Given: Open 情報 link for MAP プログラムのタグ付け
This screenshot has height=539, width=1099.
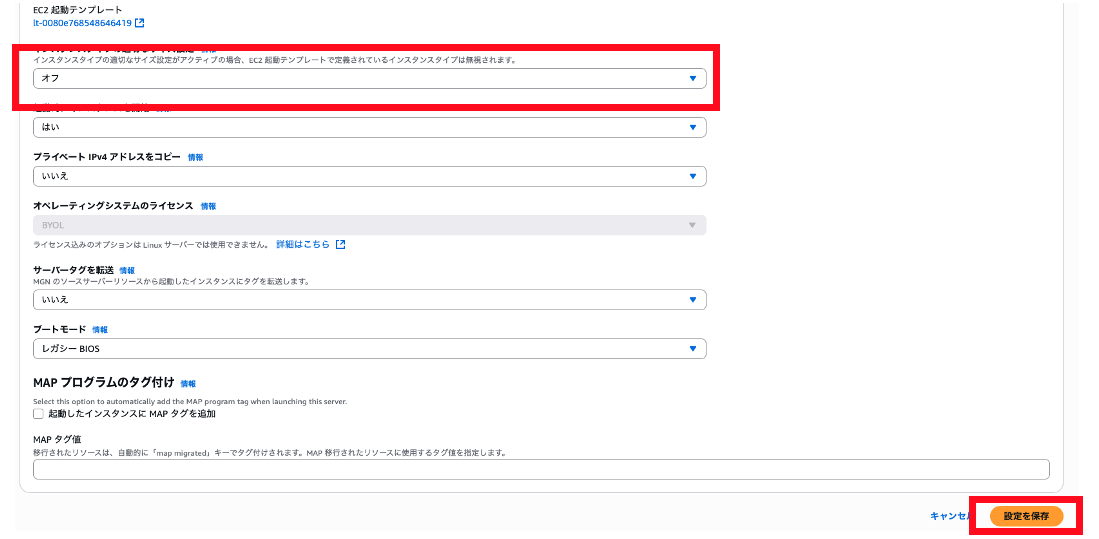Looking at the screenshot, I should point(189,384).
